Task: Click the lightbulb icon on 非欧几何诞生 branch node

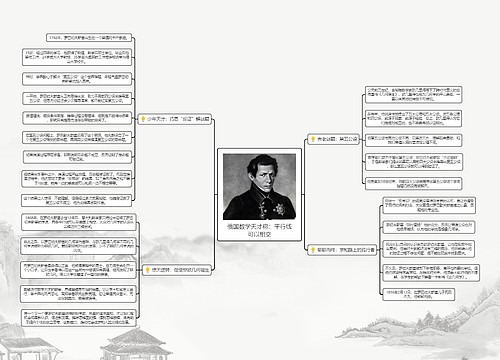Action: pyautogui.click(x=147, y=270)
